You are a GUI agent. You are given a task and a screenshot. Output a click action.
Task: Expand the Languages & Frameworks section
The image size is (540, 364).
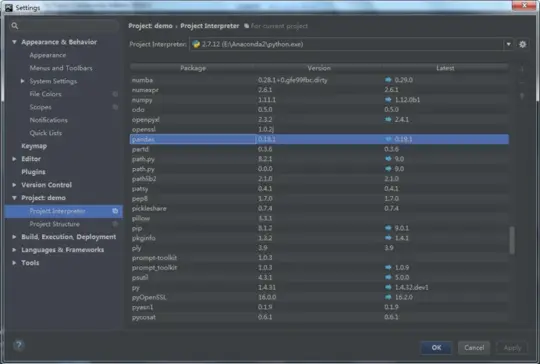(14, 250)
